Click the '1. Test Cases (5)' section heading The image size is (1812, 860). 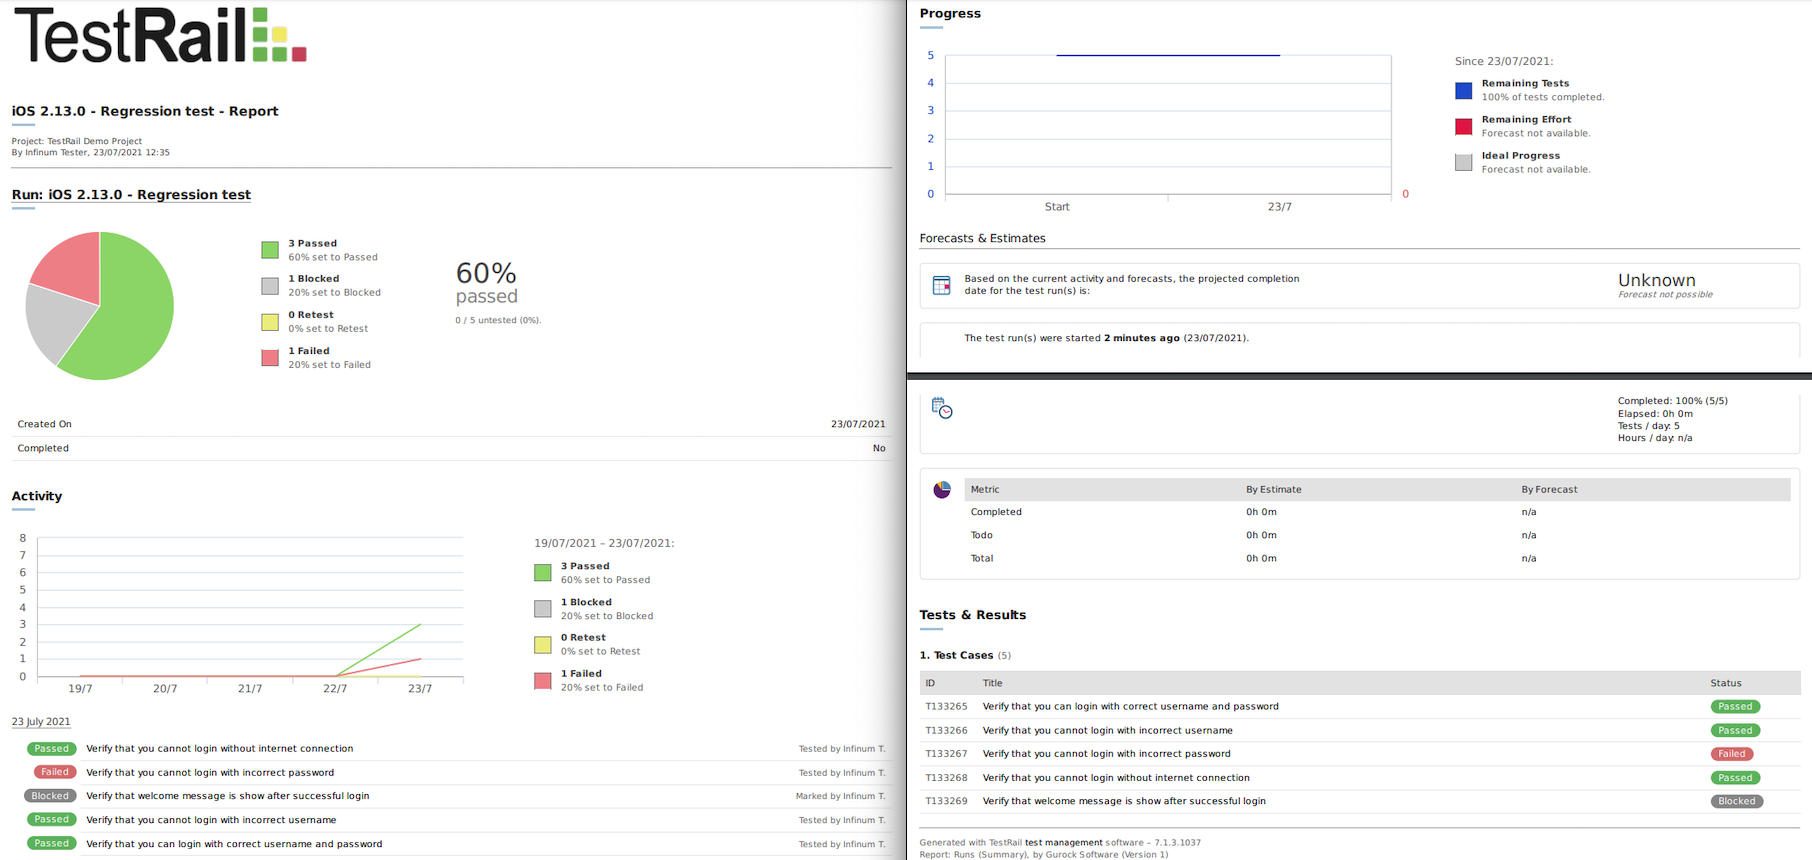(x=965, y=656)
